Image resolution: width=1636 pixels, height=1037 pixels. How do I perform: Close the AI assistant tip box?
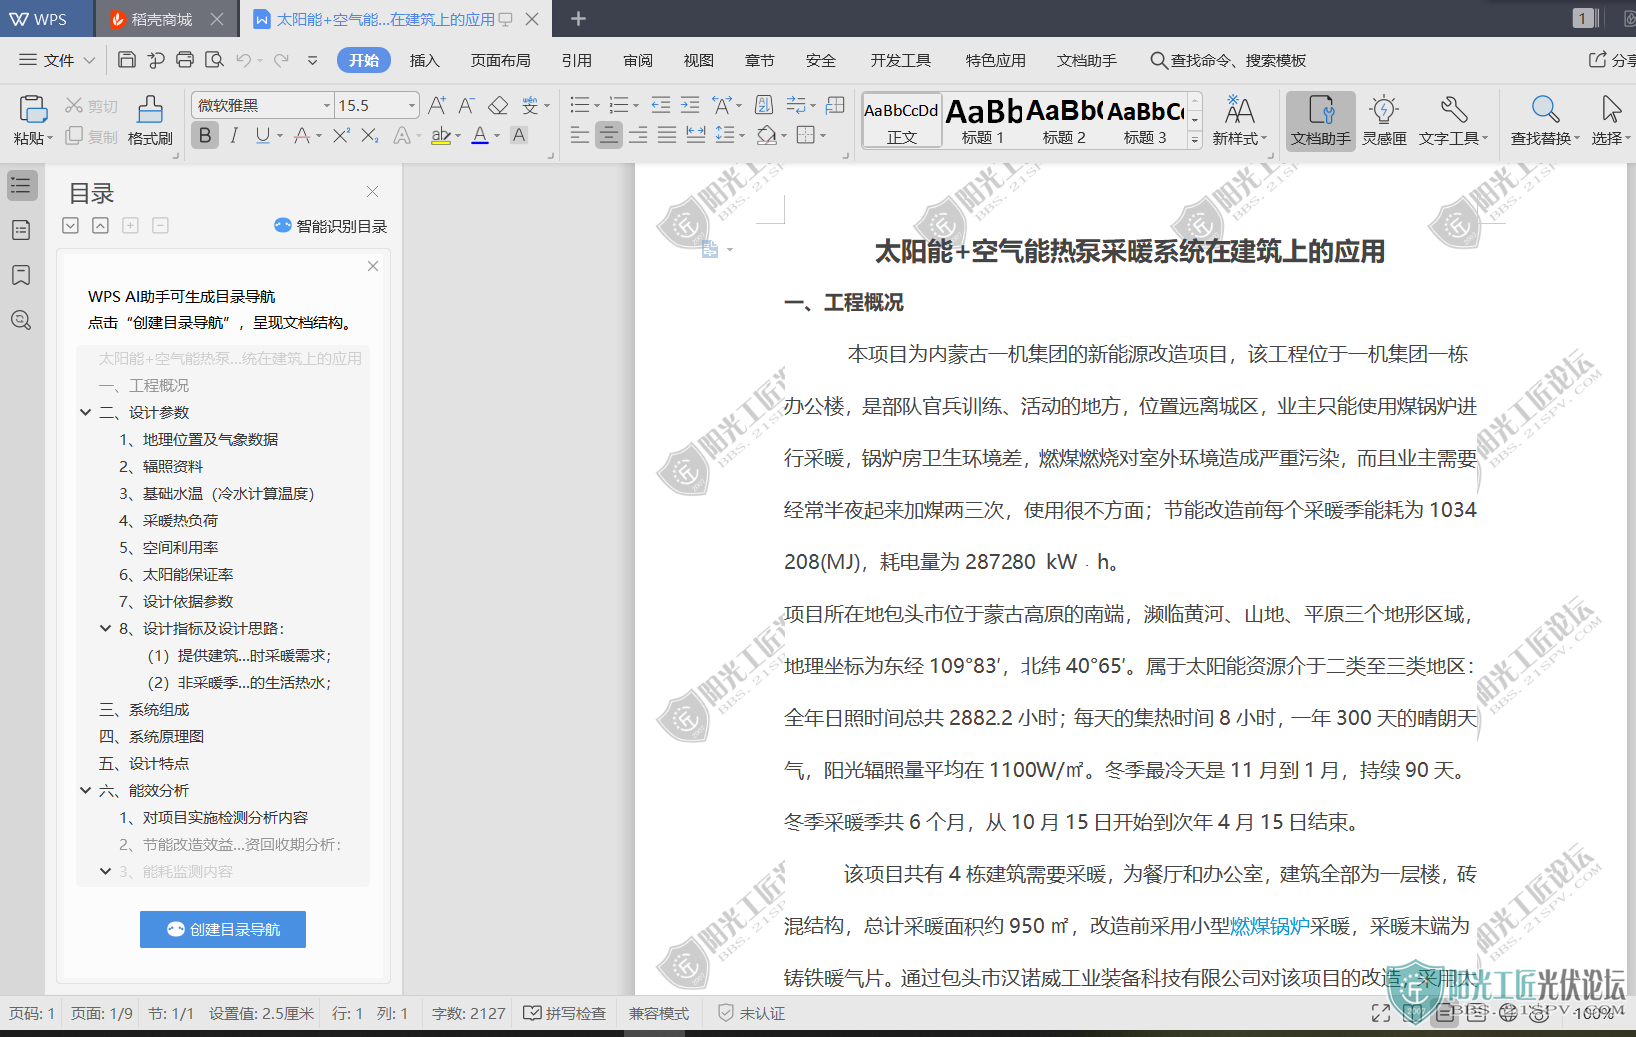[373, 266]
